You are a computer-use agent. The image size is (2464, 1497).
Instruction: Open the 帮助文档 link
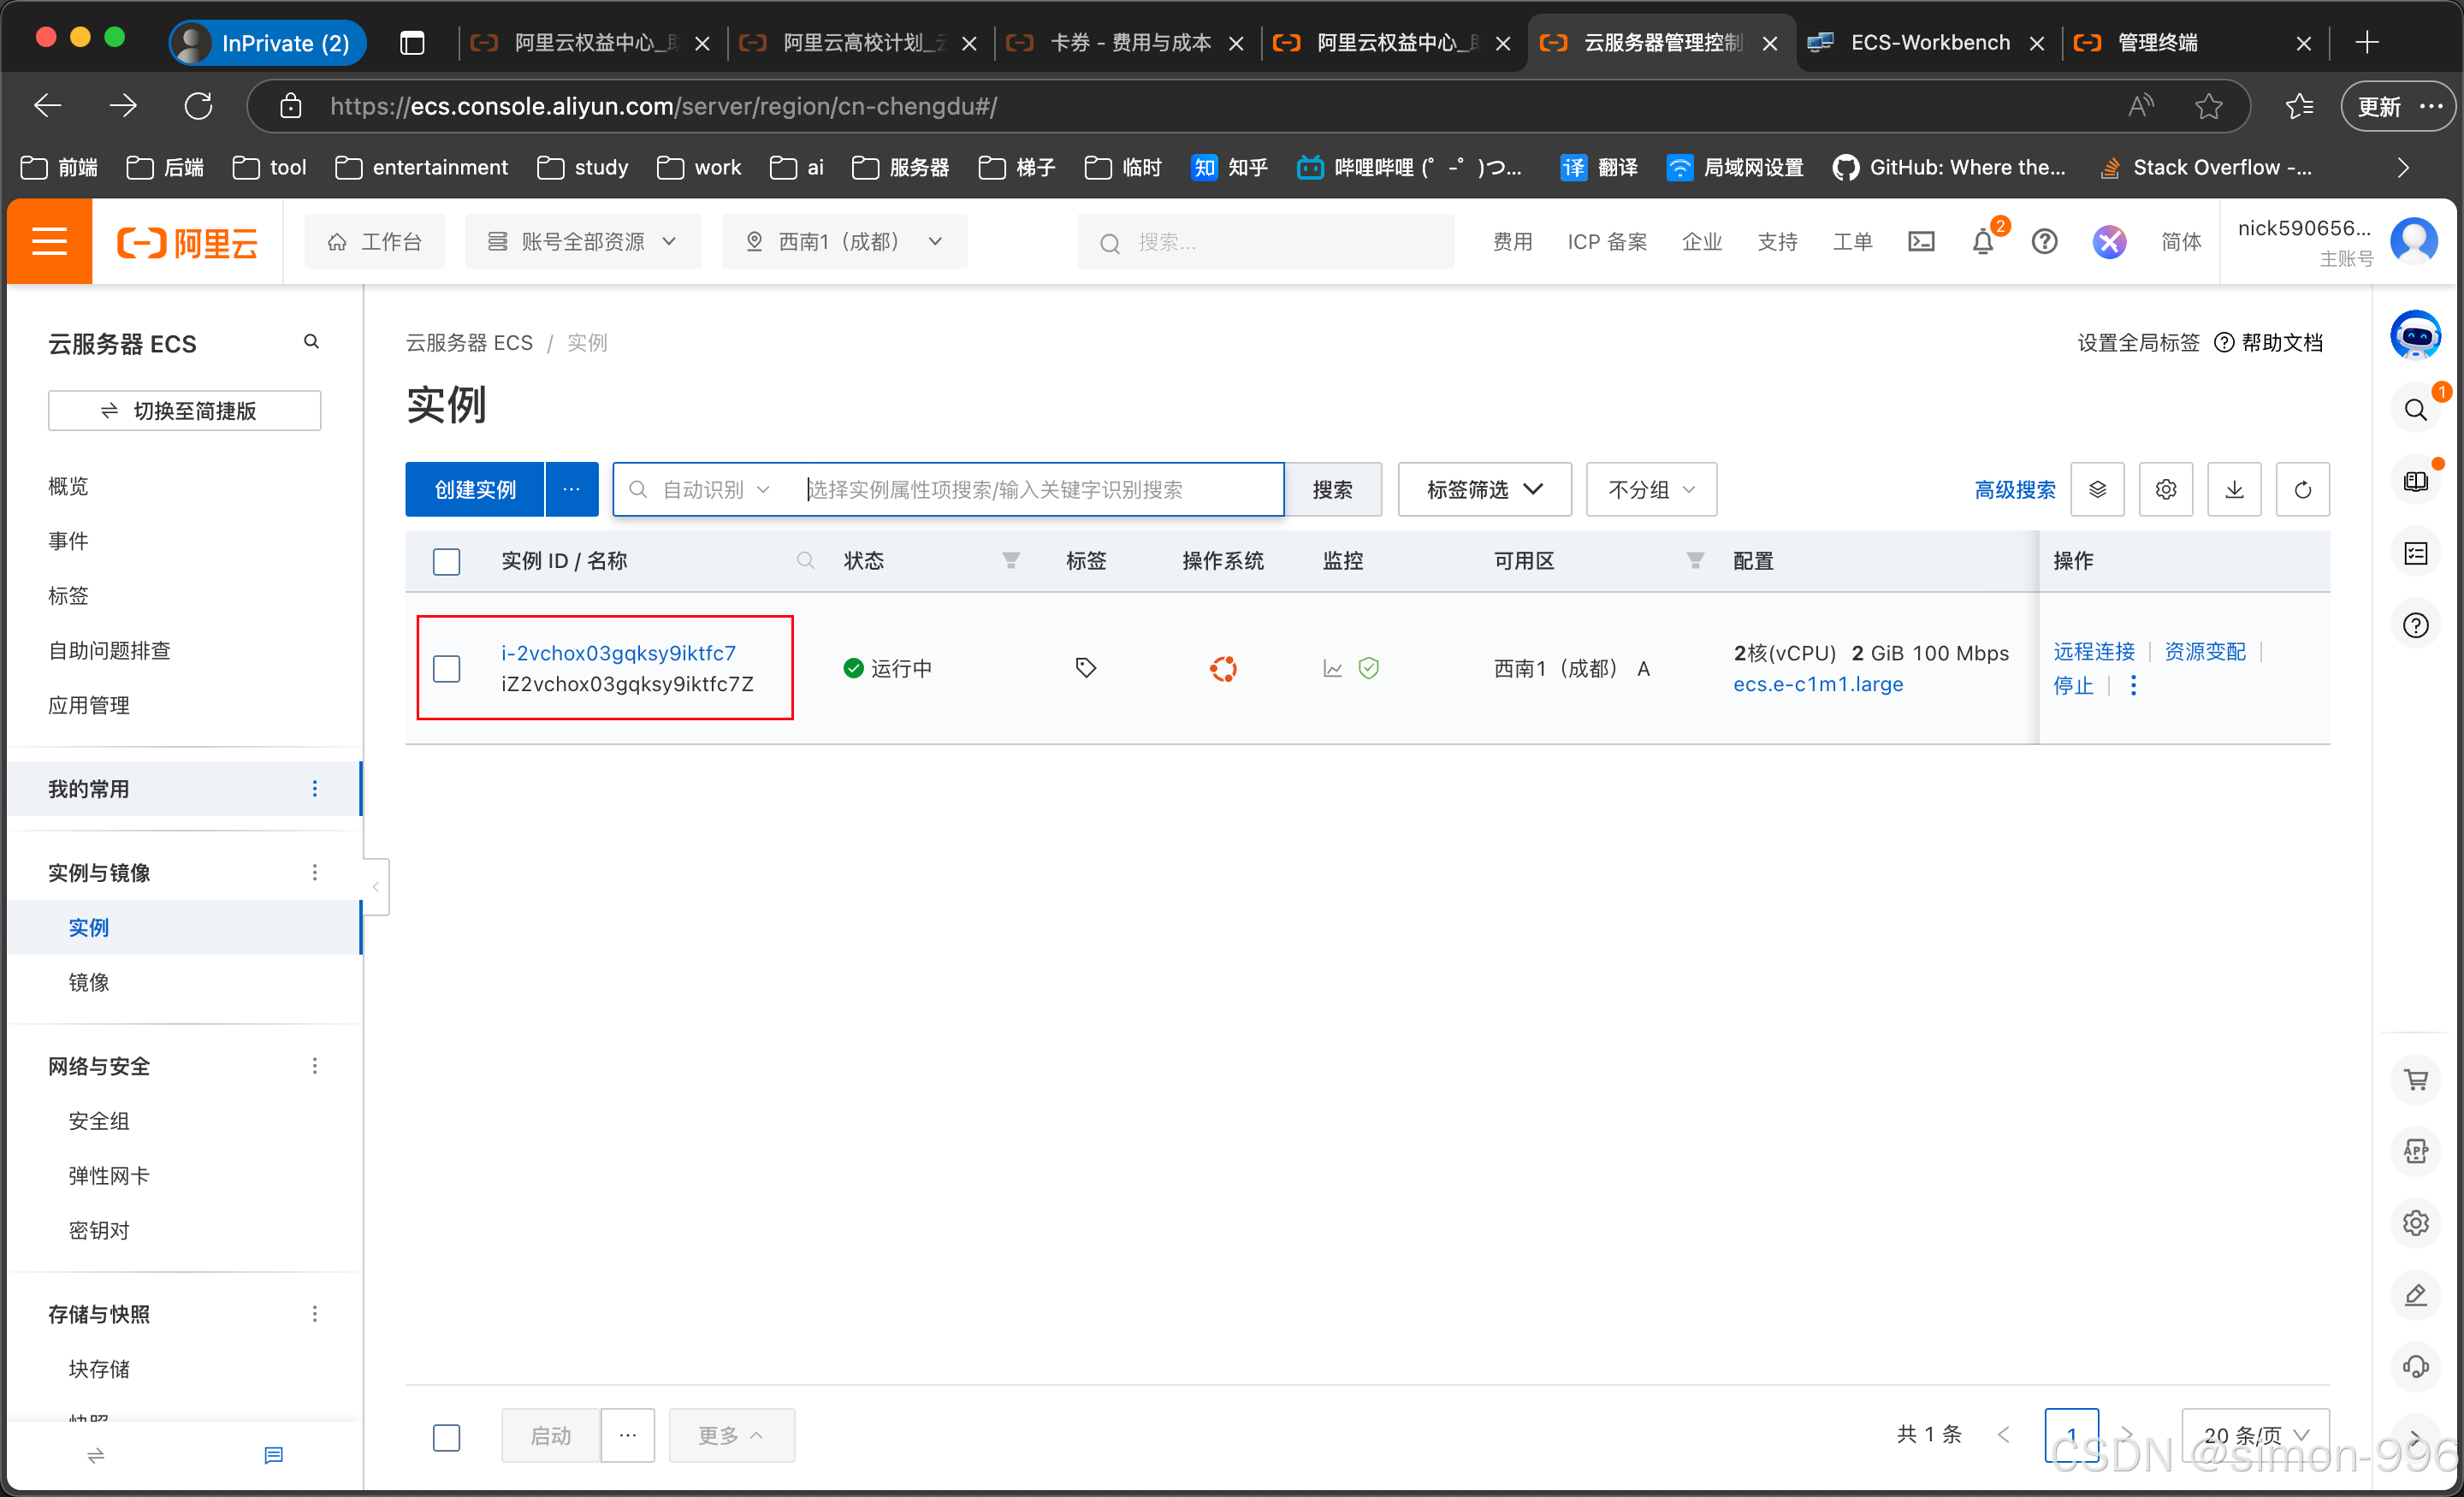point(2268,342)
